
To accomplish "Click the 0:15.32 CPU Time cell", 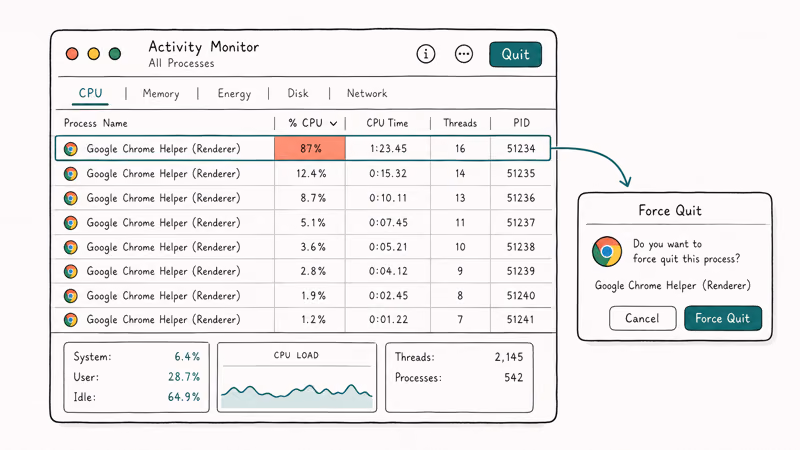I will point(388,173).
